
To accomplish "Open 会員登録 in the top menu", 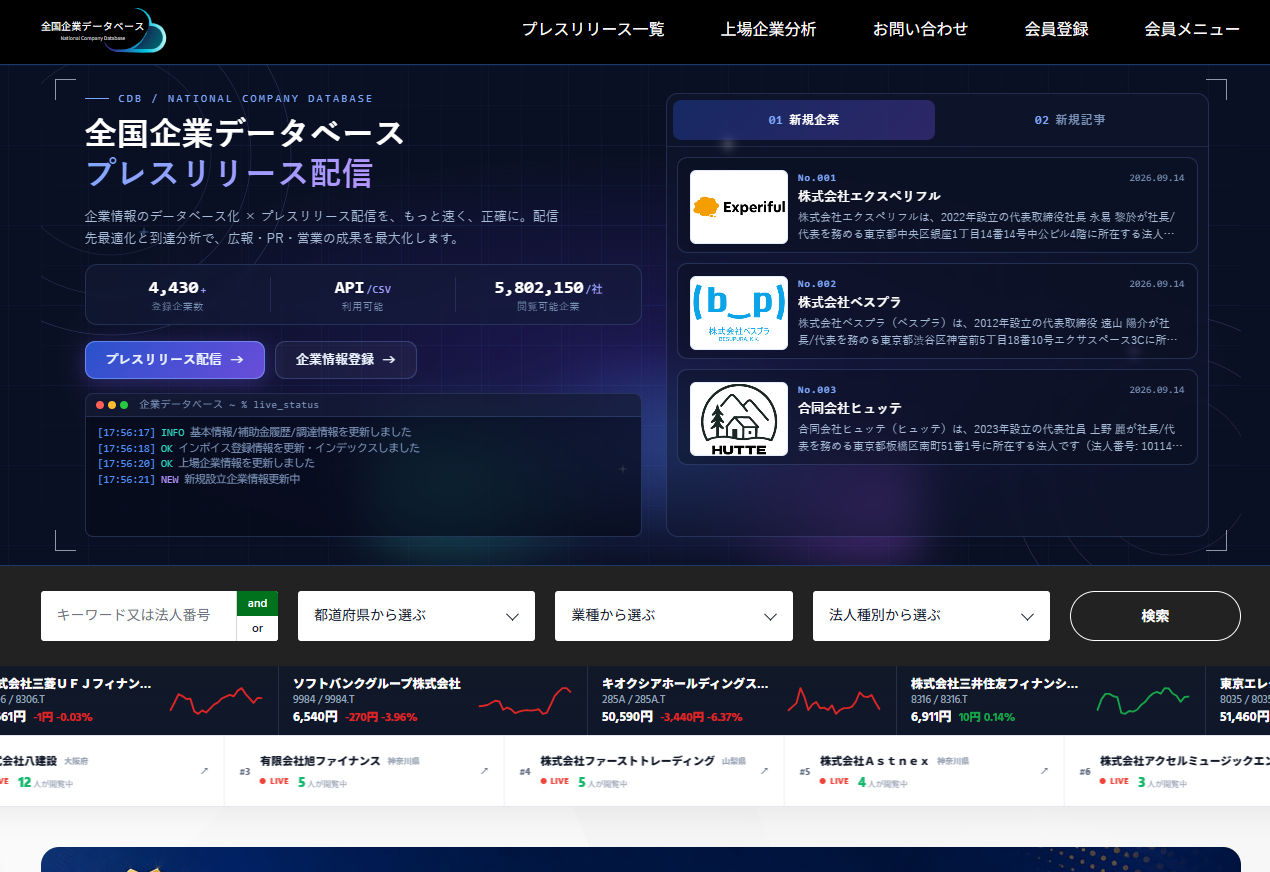I will (1057, 29).
